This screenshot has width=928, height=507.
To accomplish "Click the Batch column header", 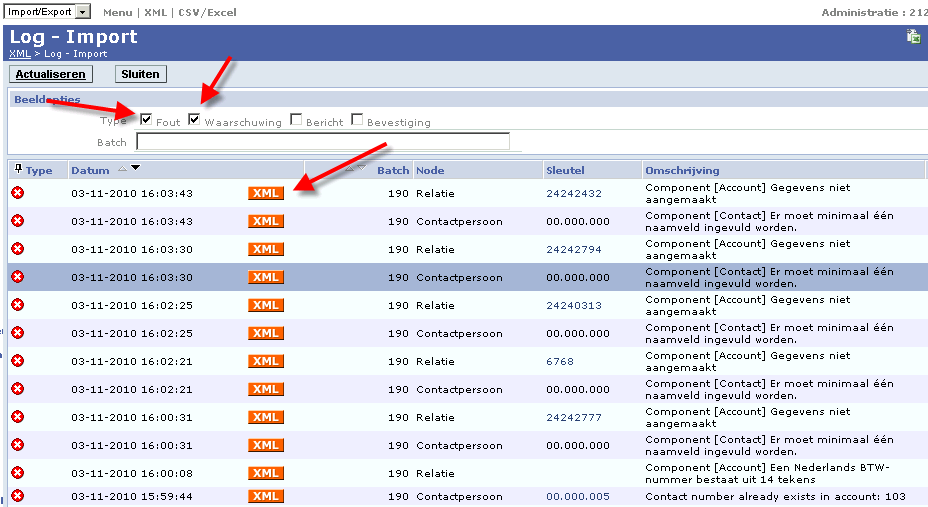I will point(393,170).
